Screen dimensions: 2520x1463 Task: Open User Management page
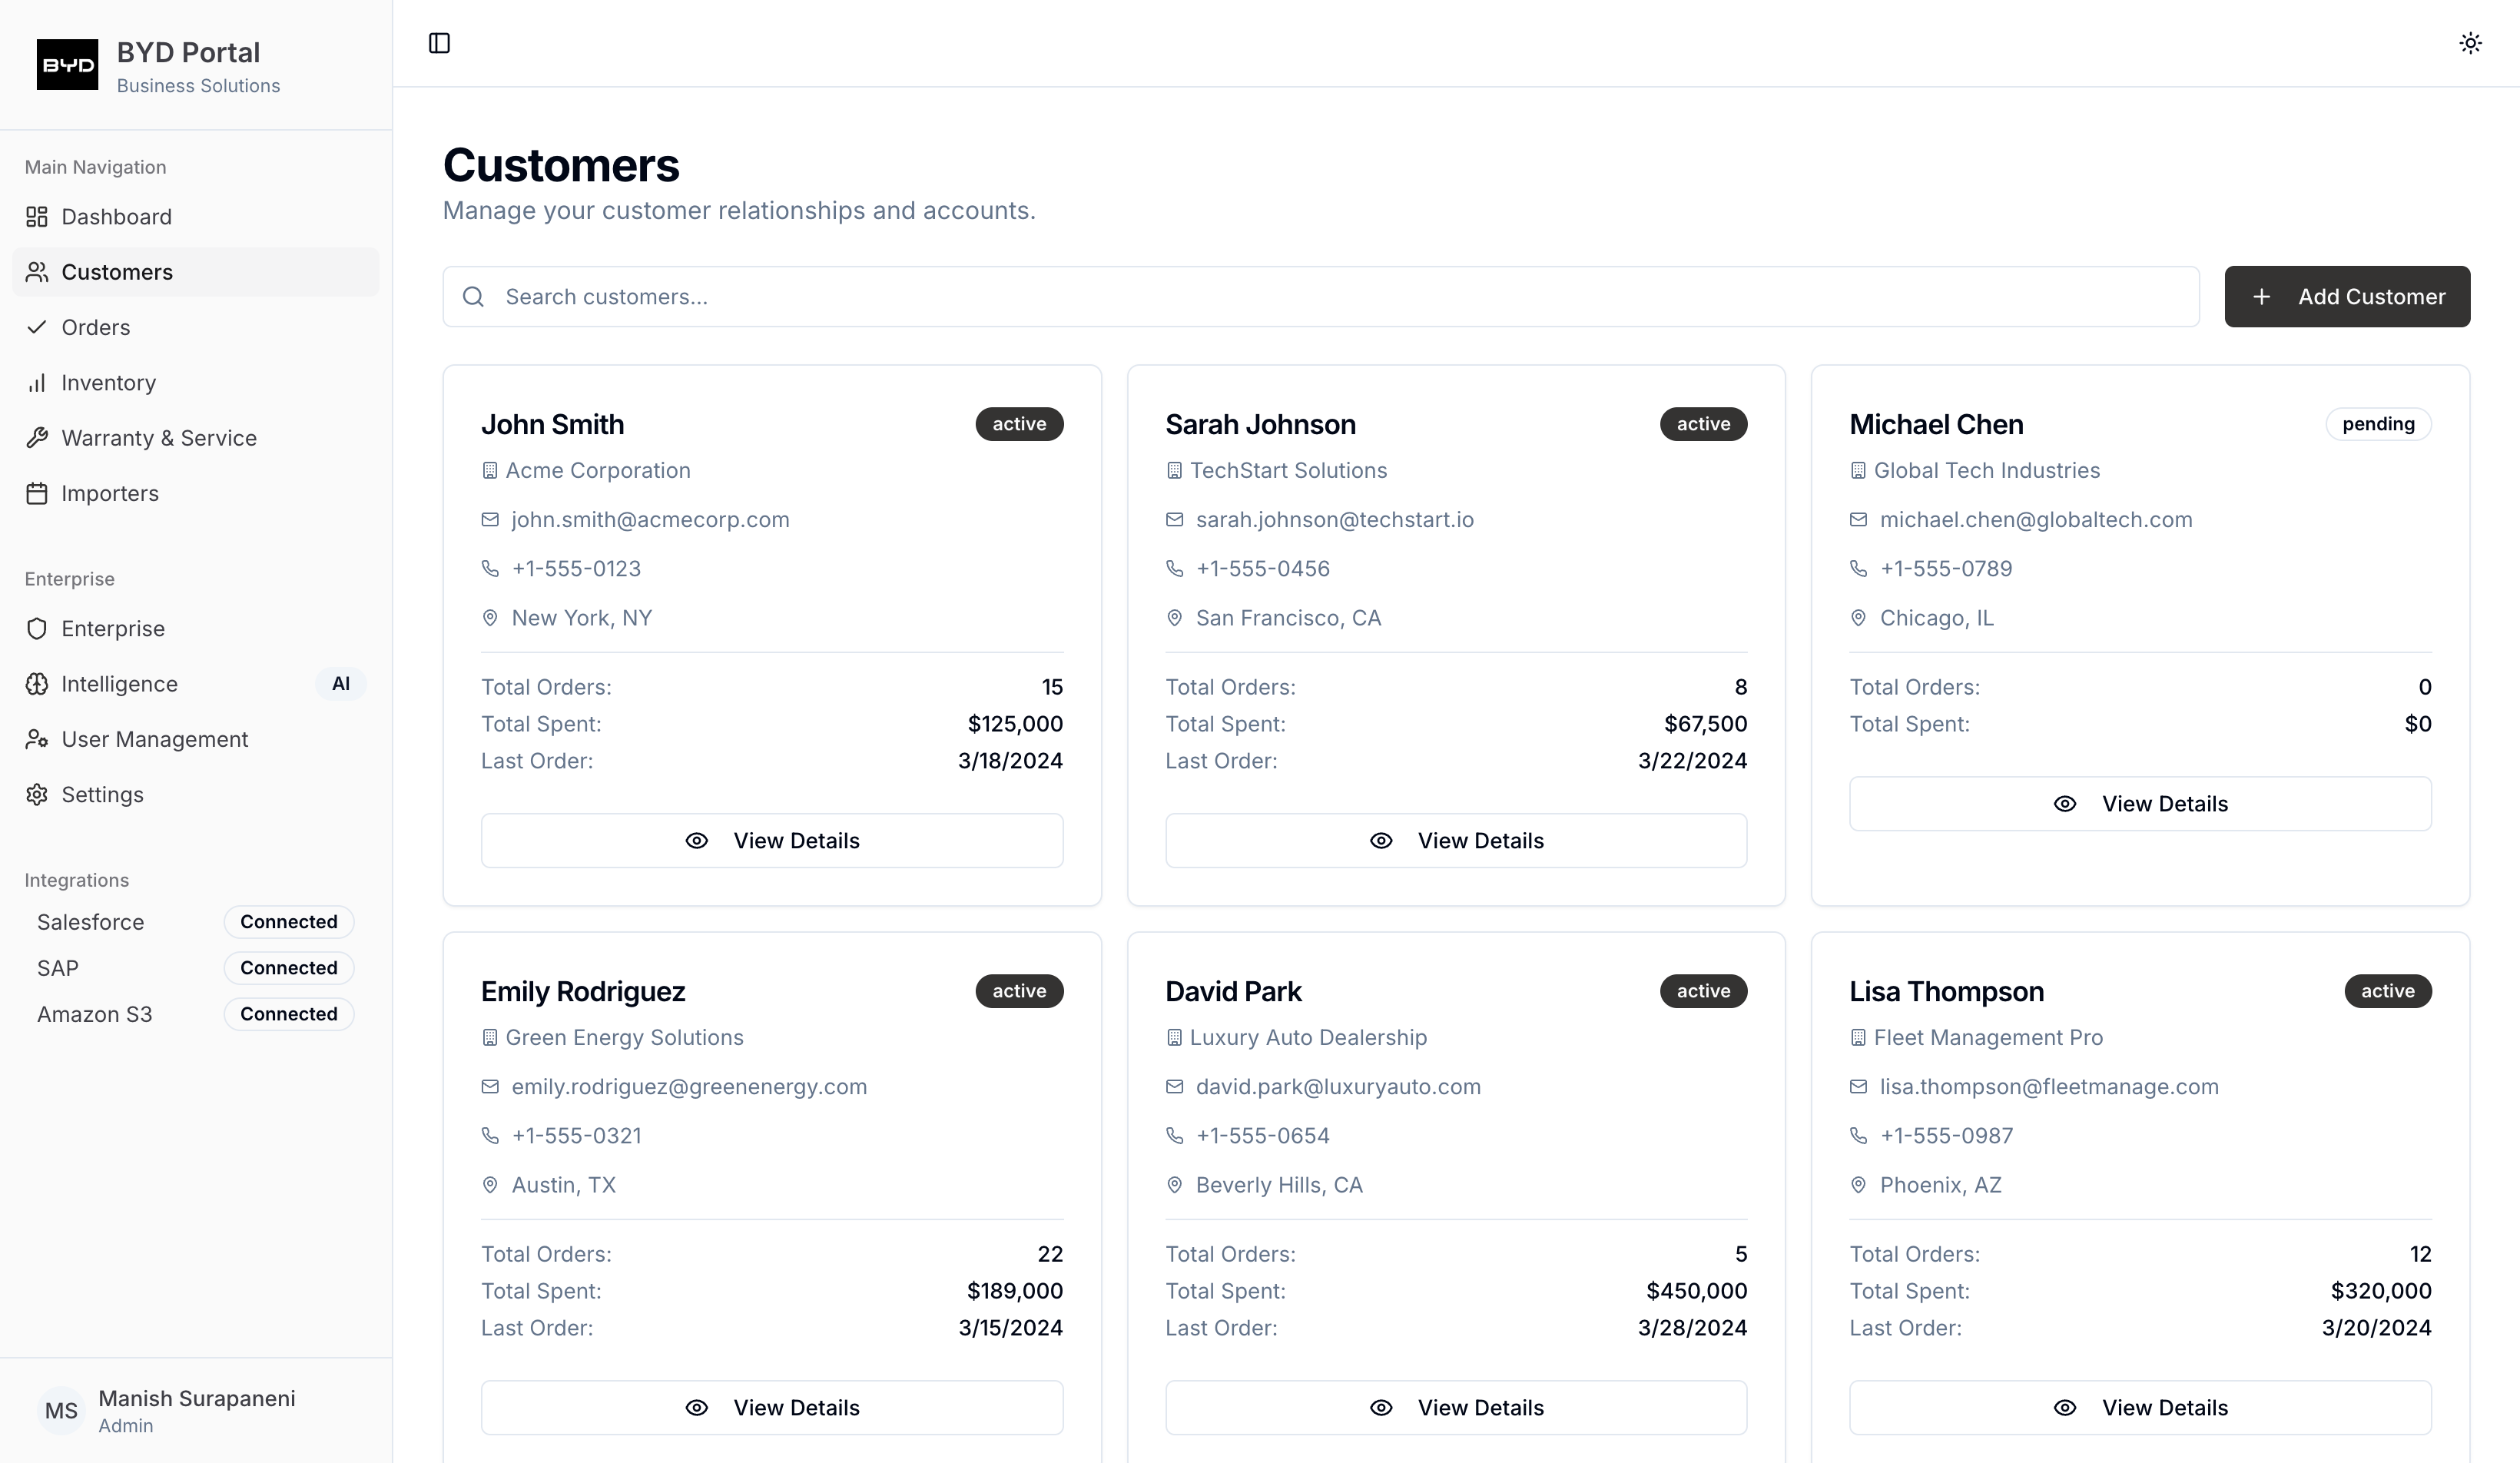tap(196, 739)
